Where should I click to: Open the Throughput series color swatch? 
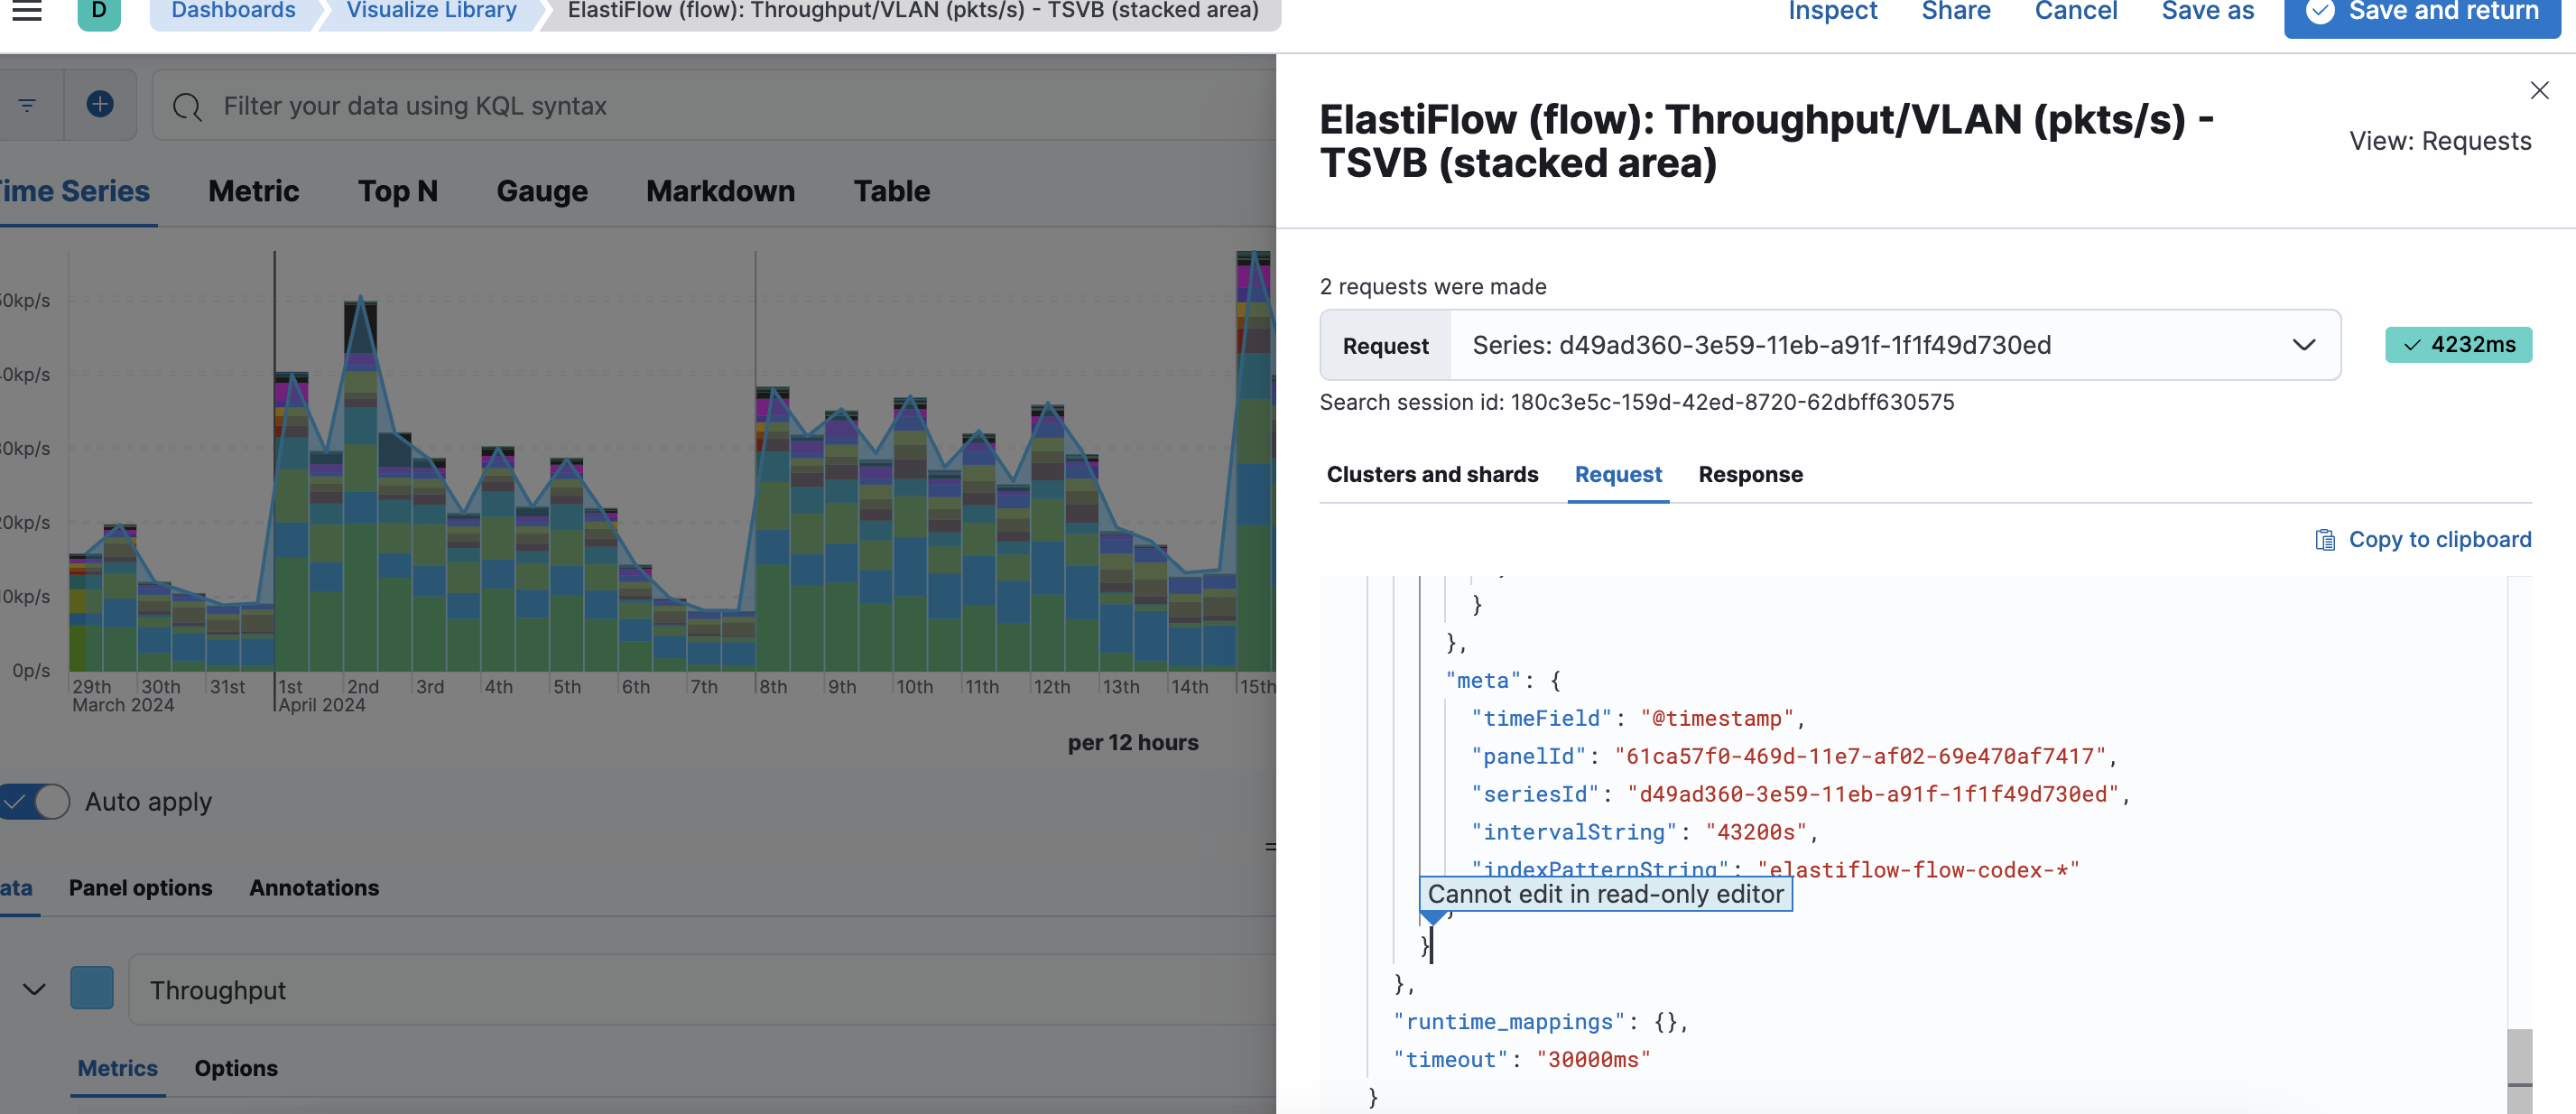(x=92, y=988)
